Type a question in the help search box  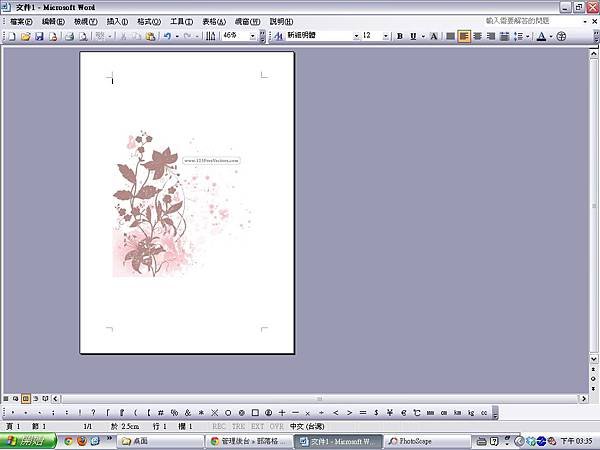coord(532,21)
